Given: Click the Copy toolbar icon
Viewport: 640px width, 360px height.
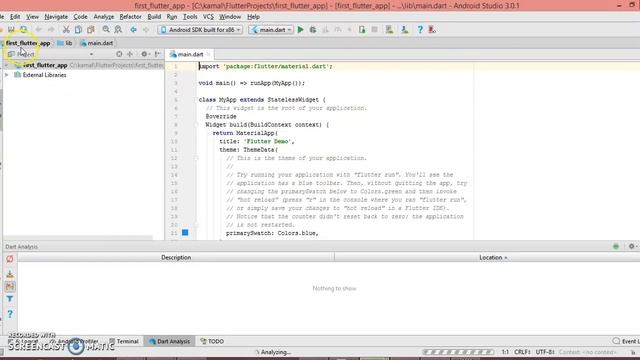Looking at the screenshot, I should [x=78, y=29].
